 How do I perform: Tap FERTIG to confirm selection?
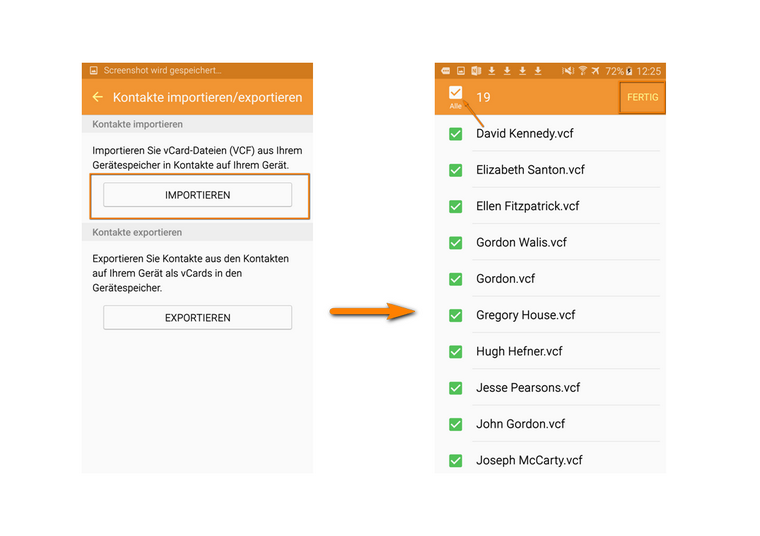click(x=642, y=97)
